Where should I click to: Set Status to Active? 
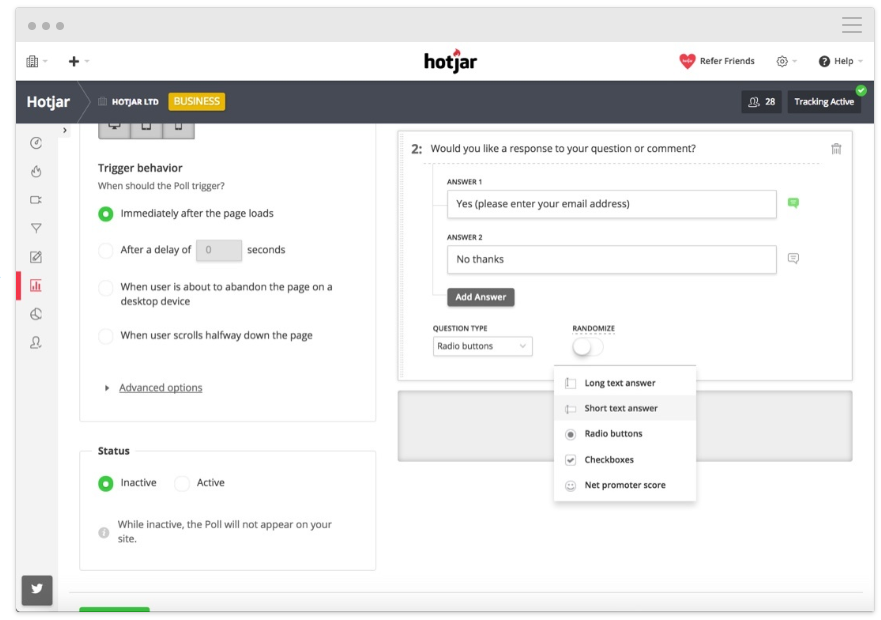[181, 483]
